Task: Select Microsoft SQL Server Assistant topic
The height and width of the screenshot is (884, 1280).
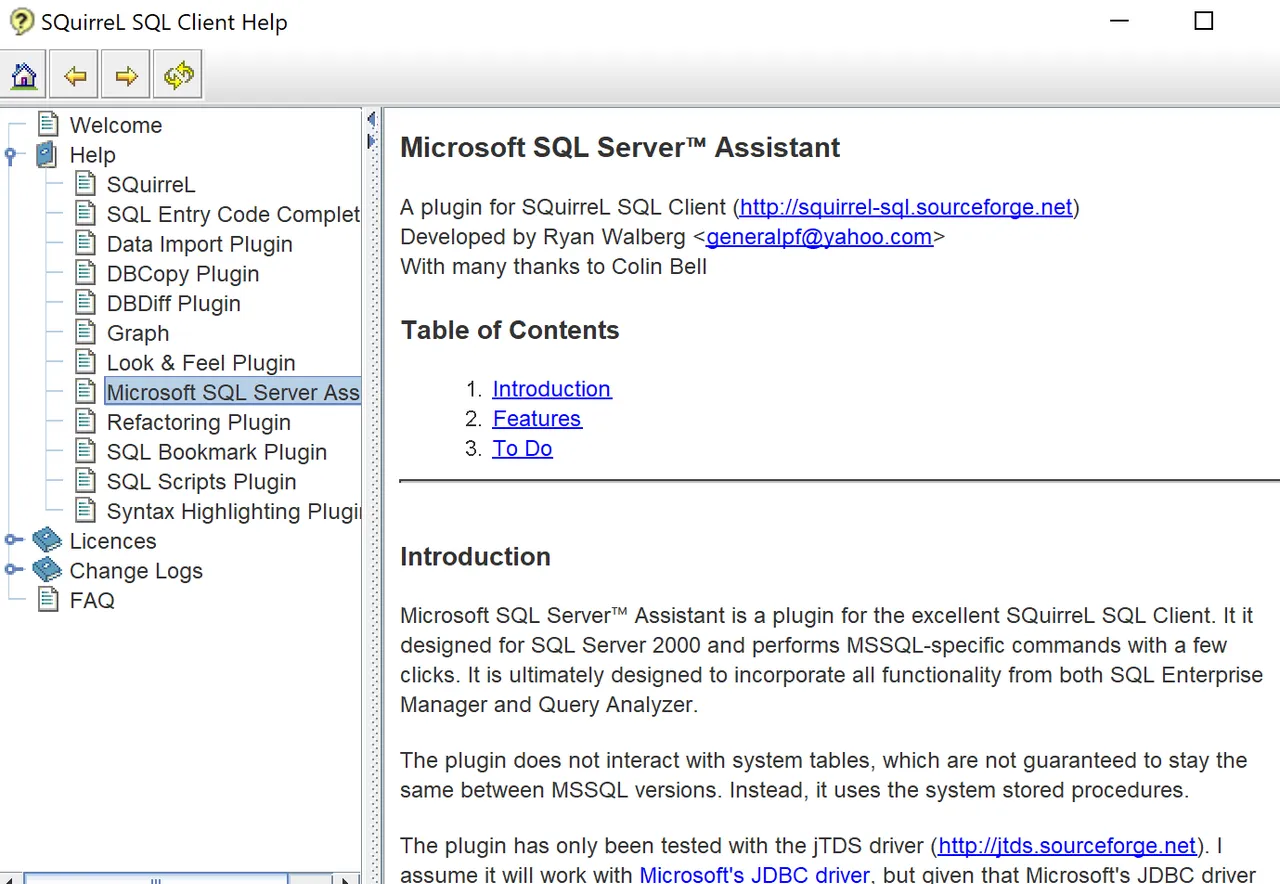Action: tap(233, 392)
